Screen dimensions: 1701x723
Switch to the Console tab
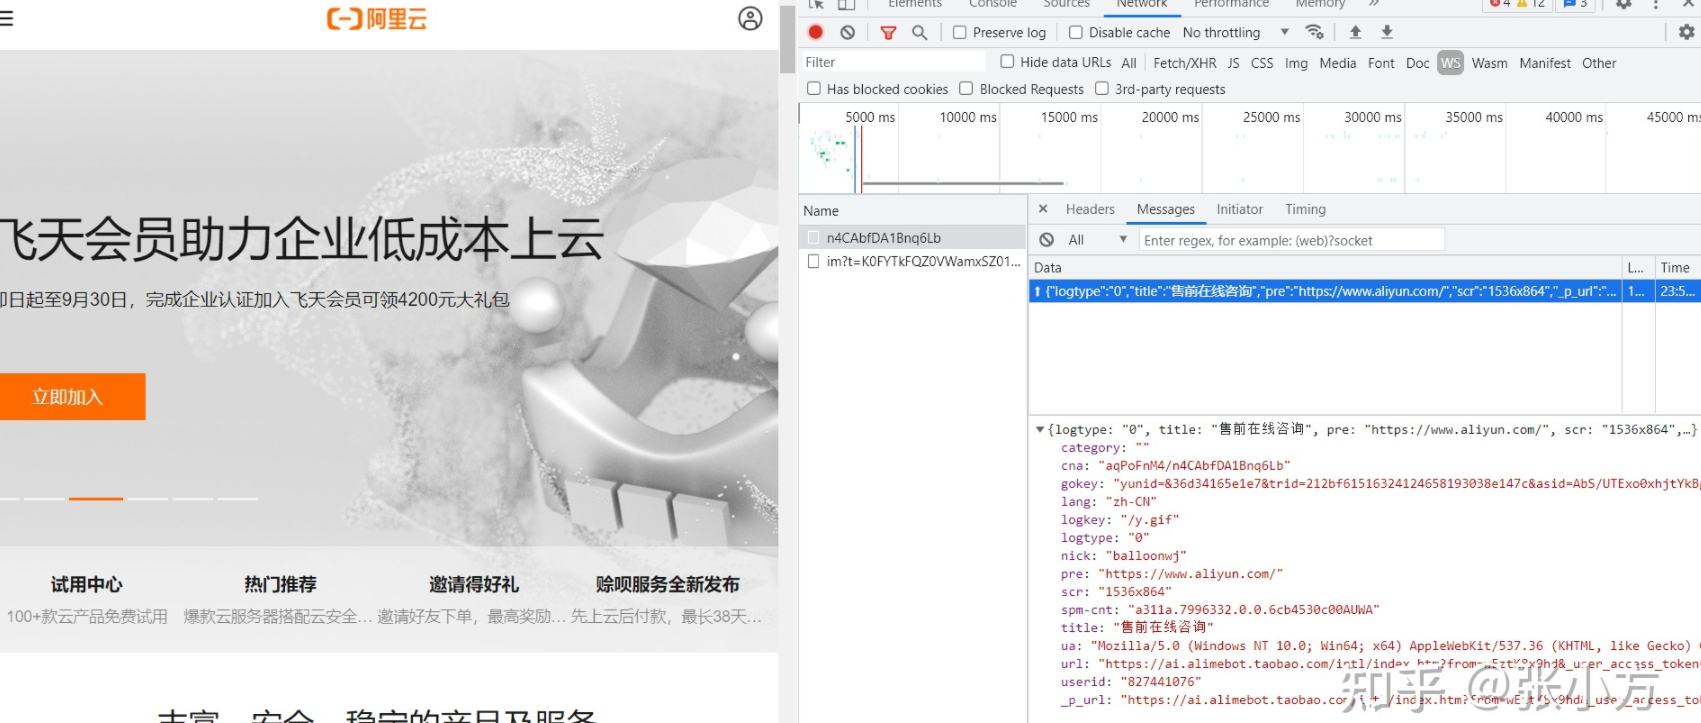click(993, 4)
